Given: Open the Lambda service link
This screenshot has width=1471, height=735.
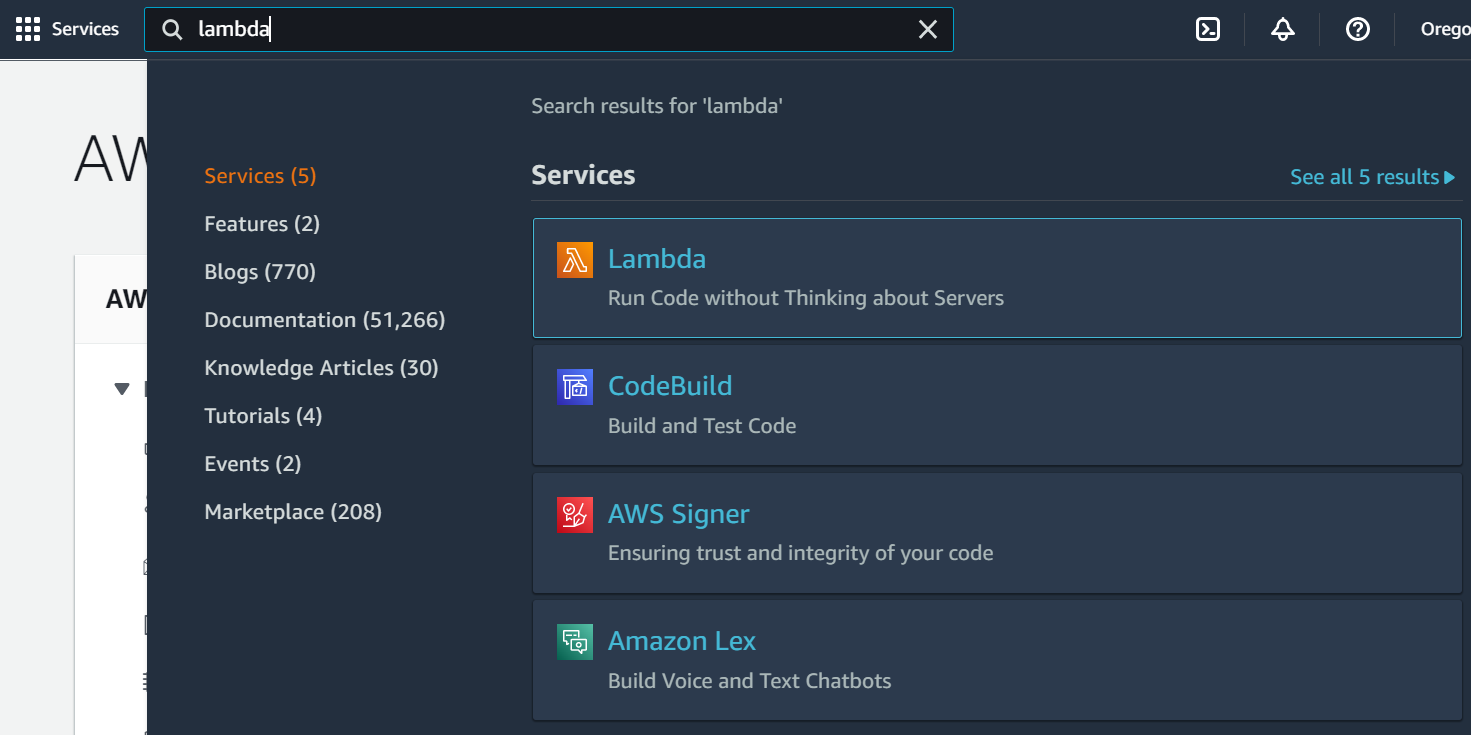Looking at the screenshot, I should coord(657,259).
